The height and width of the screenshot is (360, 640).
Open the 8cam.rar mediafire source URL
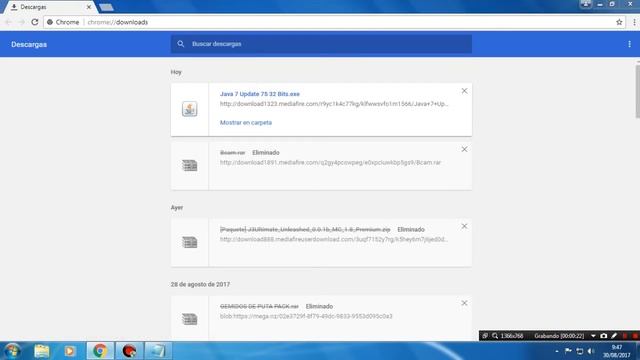coord(330,162)
